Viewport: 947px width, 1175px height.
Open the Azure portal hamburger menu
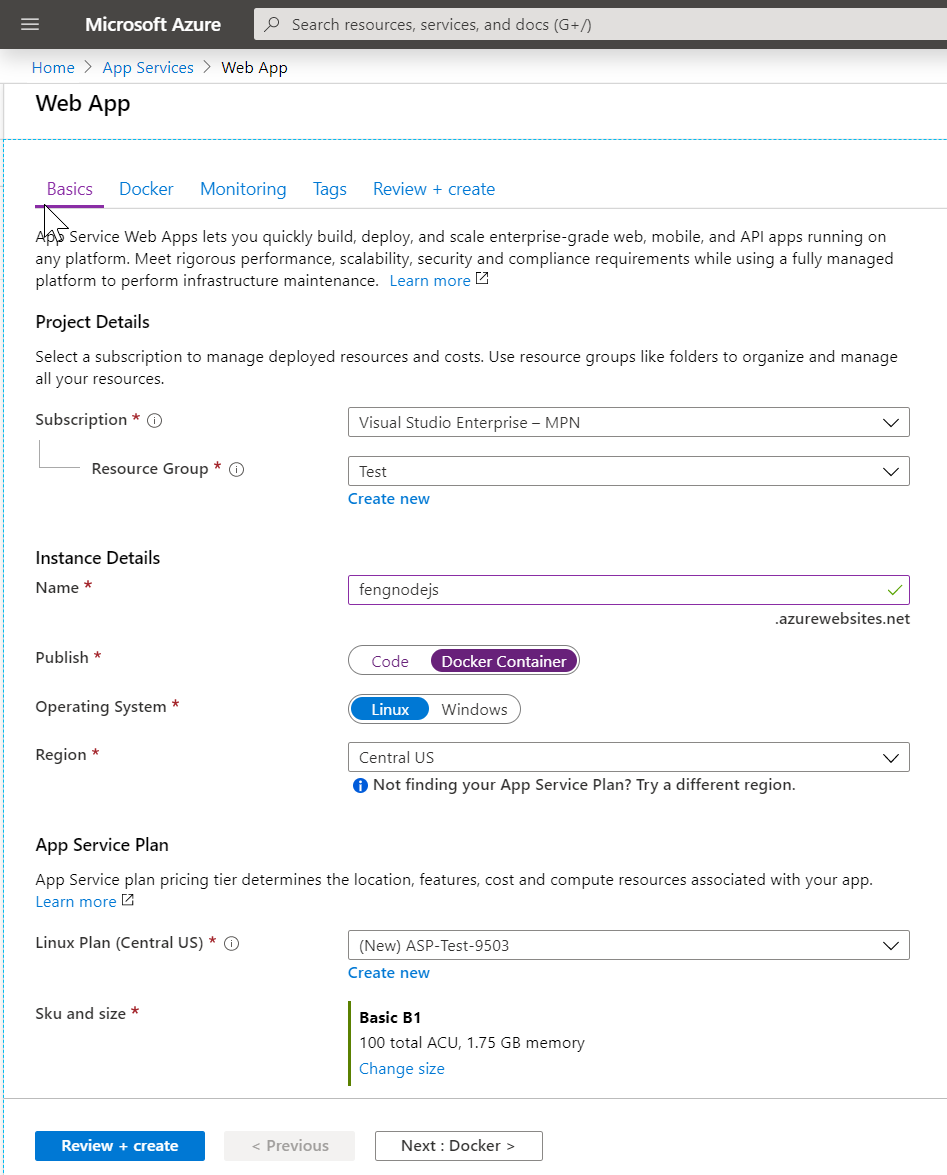[x=30, y=25]
